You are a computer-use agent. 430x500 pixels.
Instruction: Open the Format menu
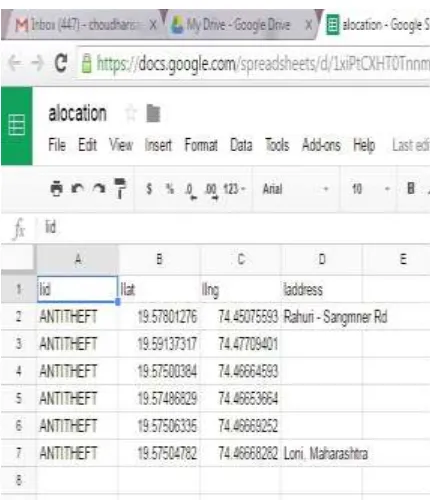201,145
